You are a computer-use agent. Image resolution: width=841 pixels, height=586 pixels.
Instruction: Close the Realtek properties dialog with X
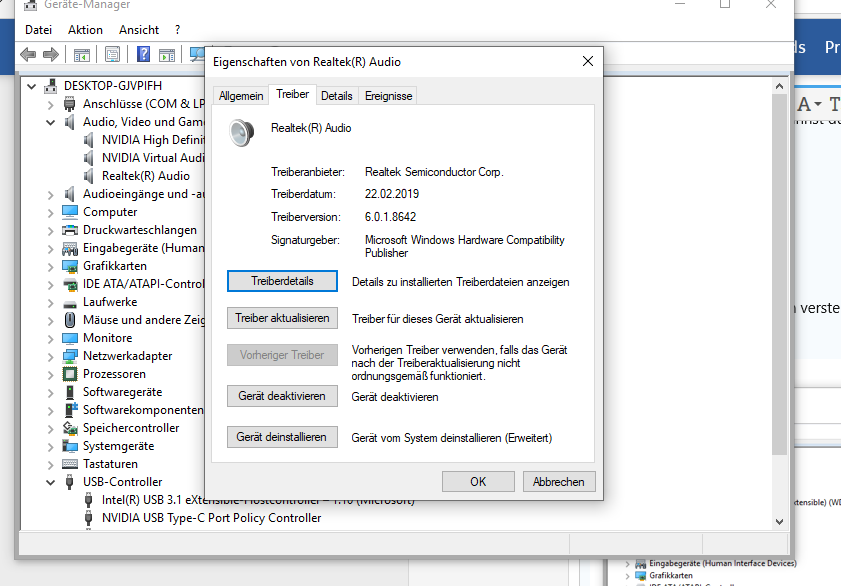coord(588,61)
